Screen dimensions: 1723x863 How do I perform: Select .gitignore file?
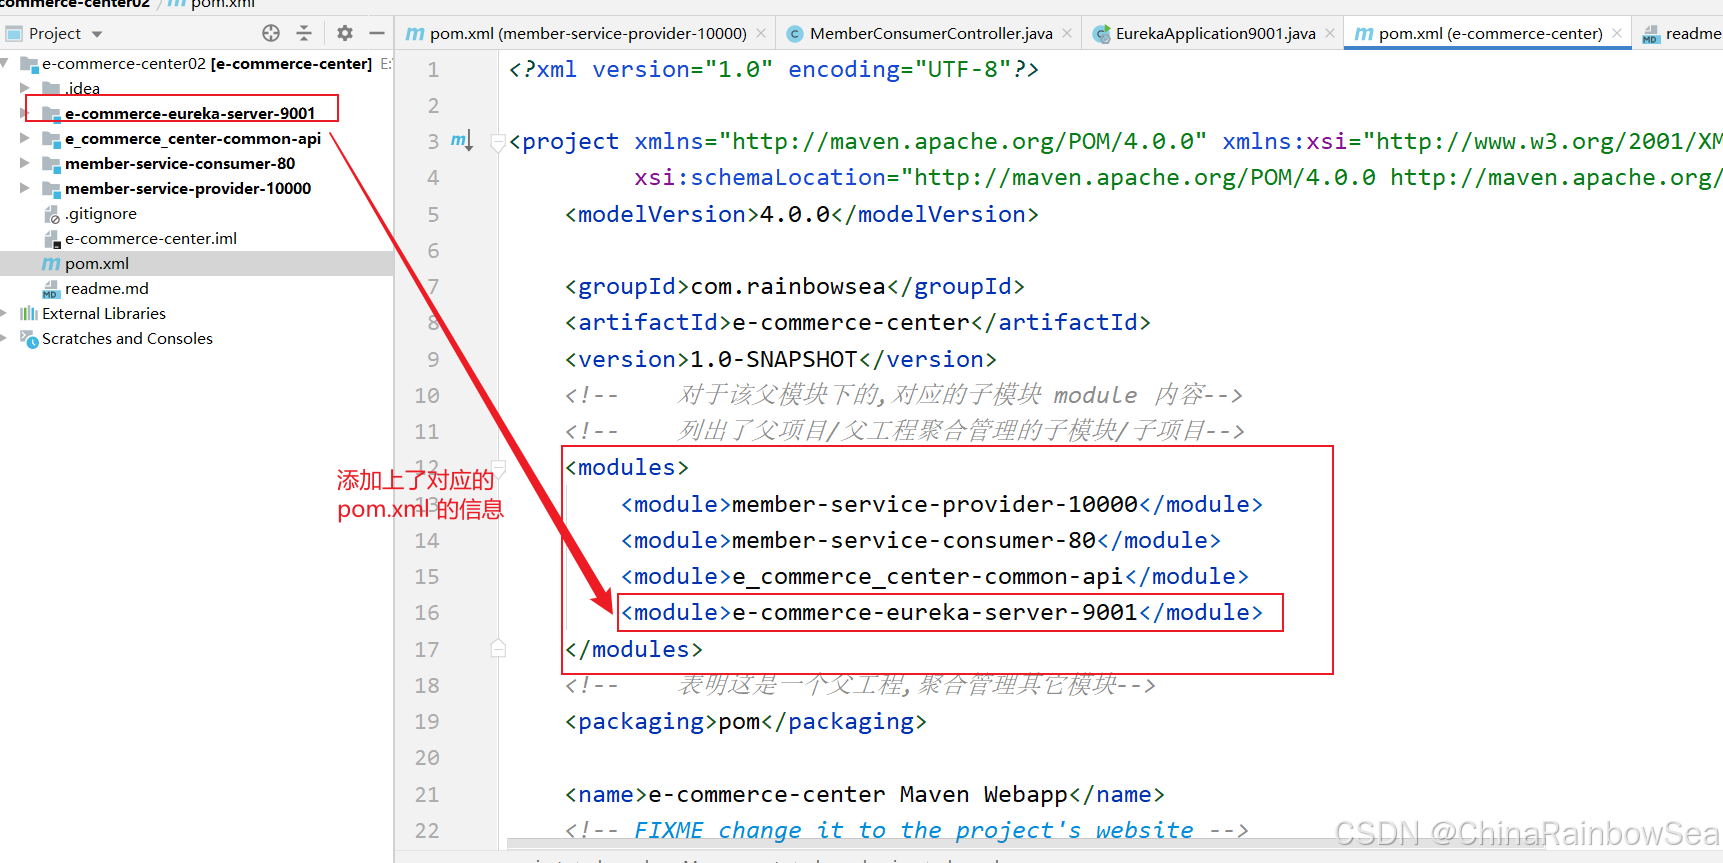(x=101, y=213)
